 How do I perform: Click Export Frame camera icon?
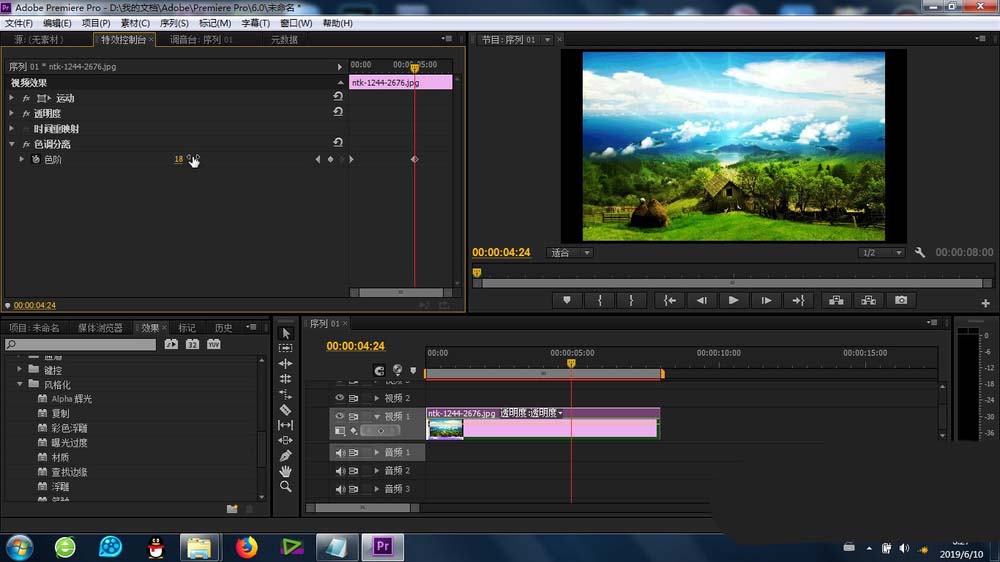[901, 300]
